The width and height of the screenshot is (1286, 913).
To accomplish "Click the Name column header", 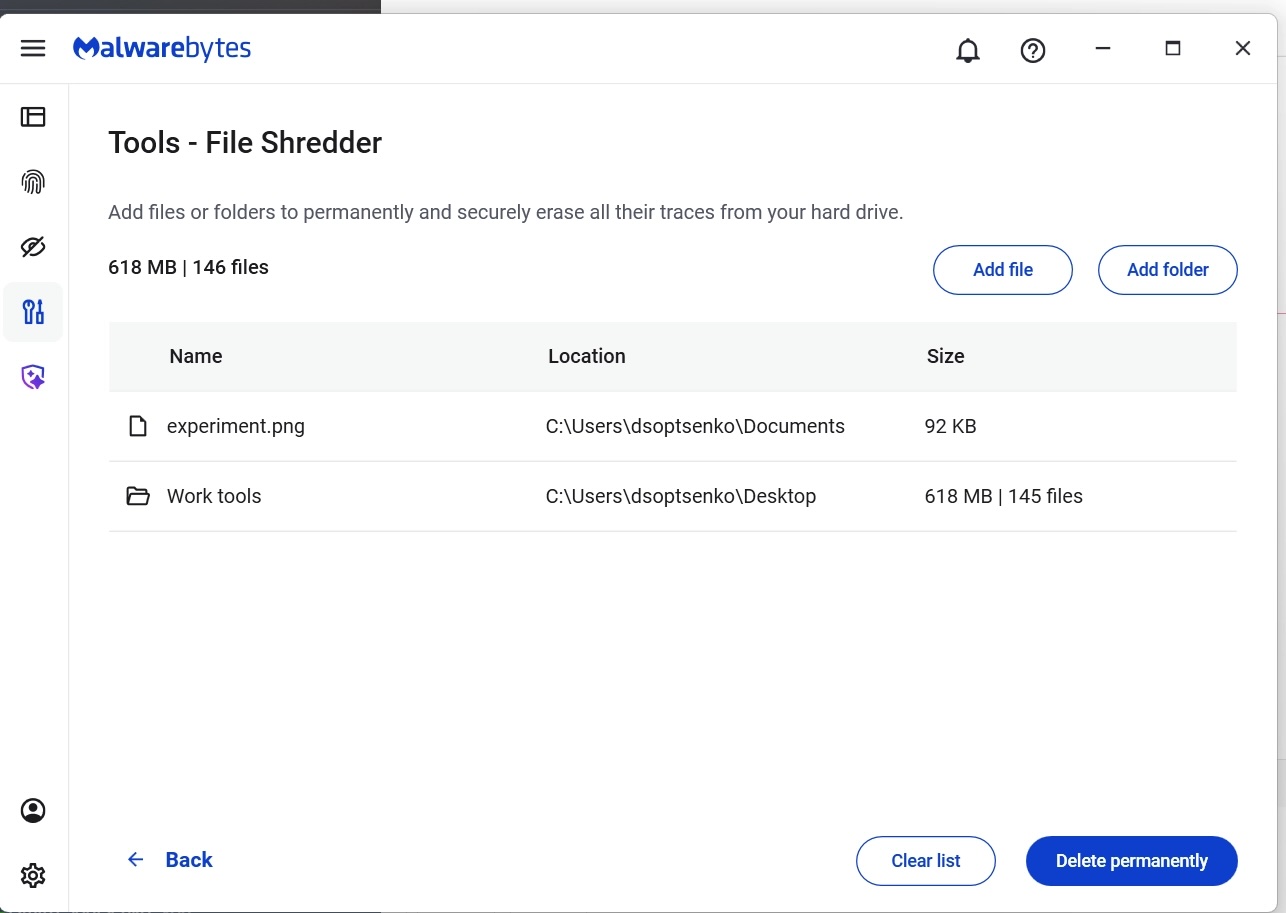I will coord(196,357).
